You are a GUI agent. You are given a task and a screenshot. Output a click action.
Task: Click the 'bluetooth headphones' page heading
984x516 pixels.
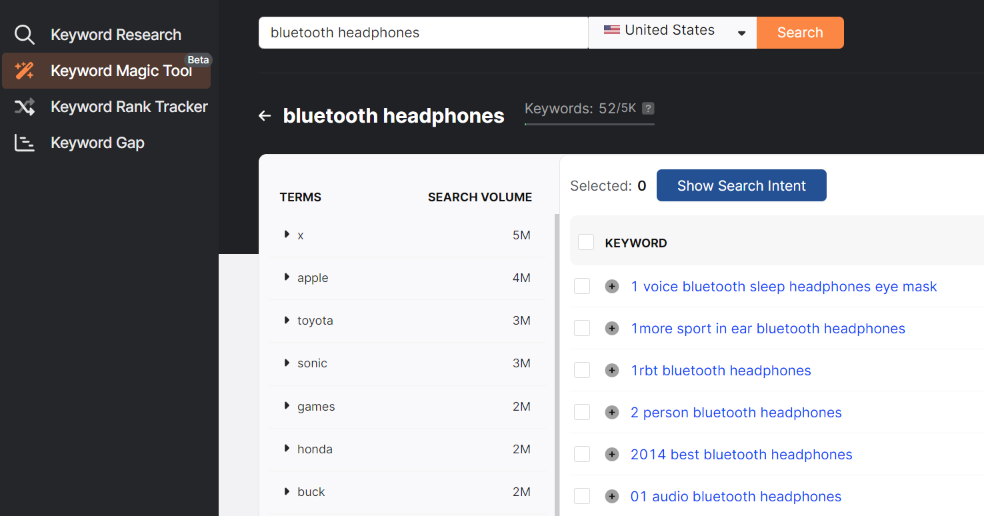point(393,116)
